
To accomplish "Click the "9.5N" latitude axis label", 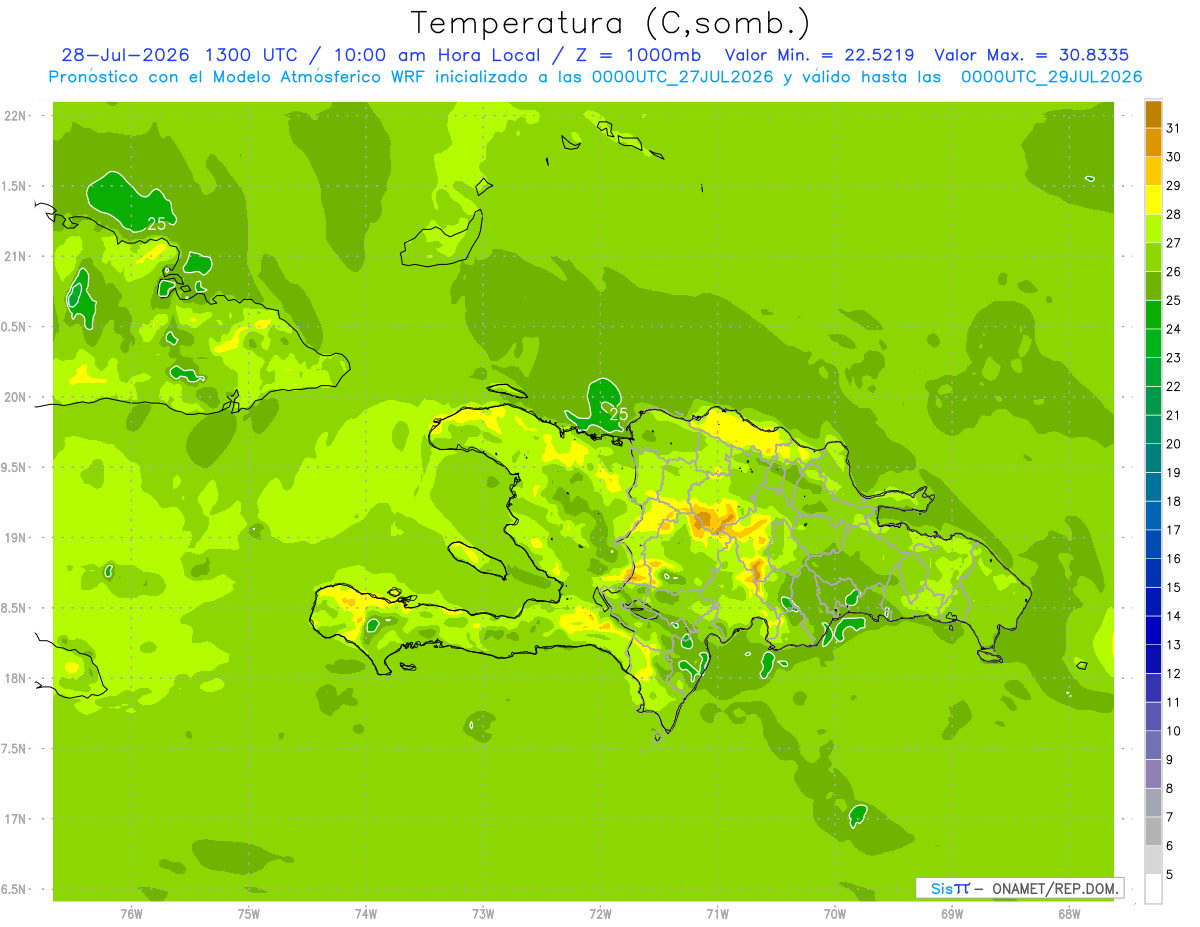I will [x=15, y=467].
